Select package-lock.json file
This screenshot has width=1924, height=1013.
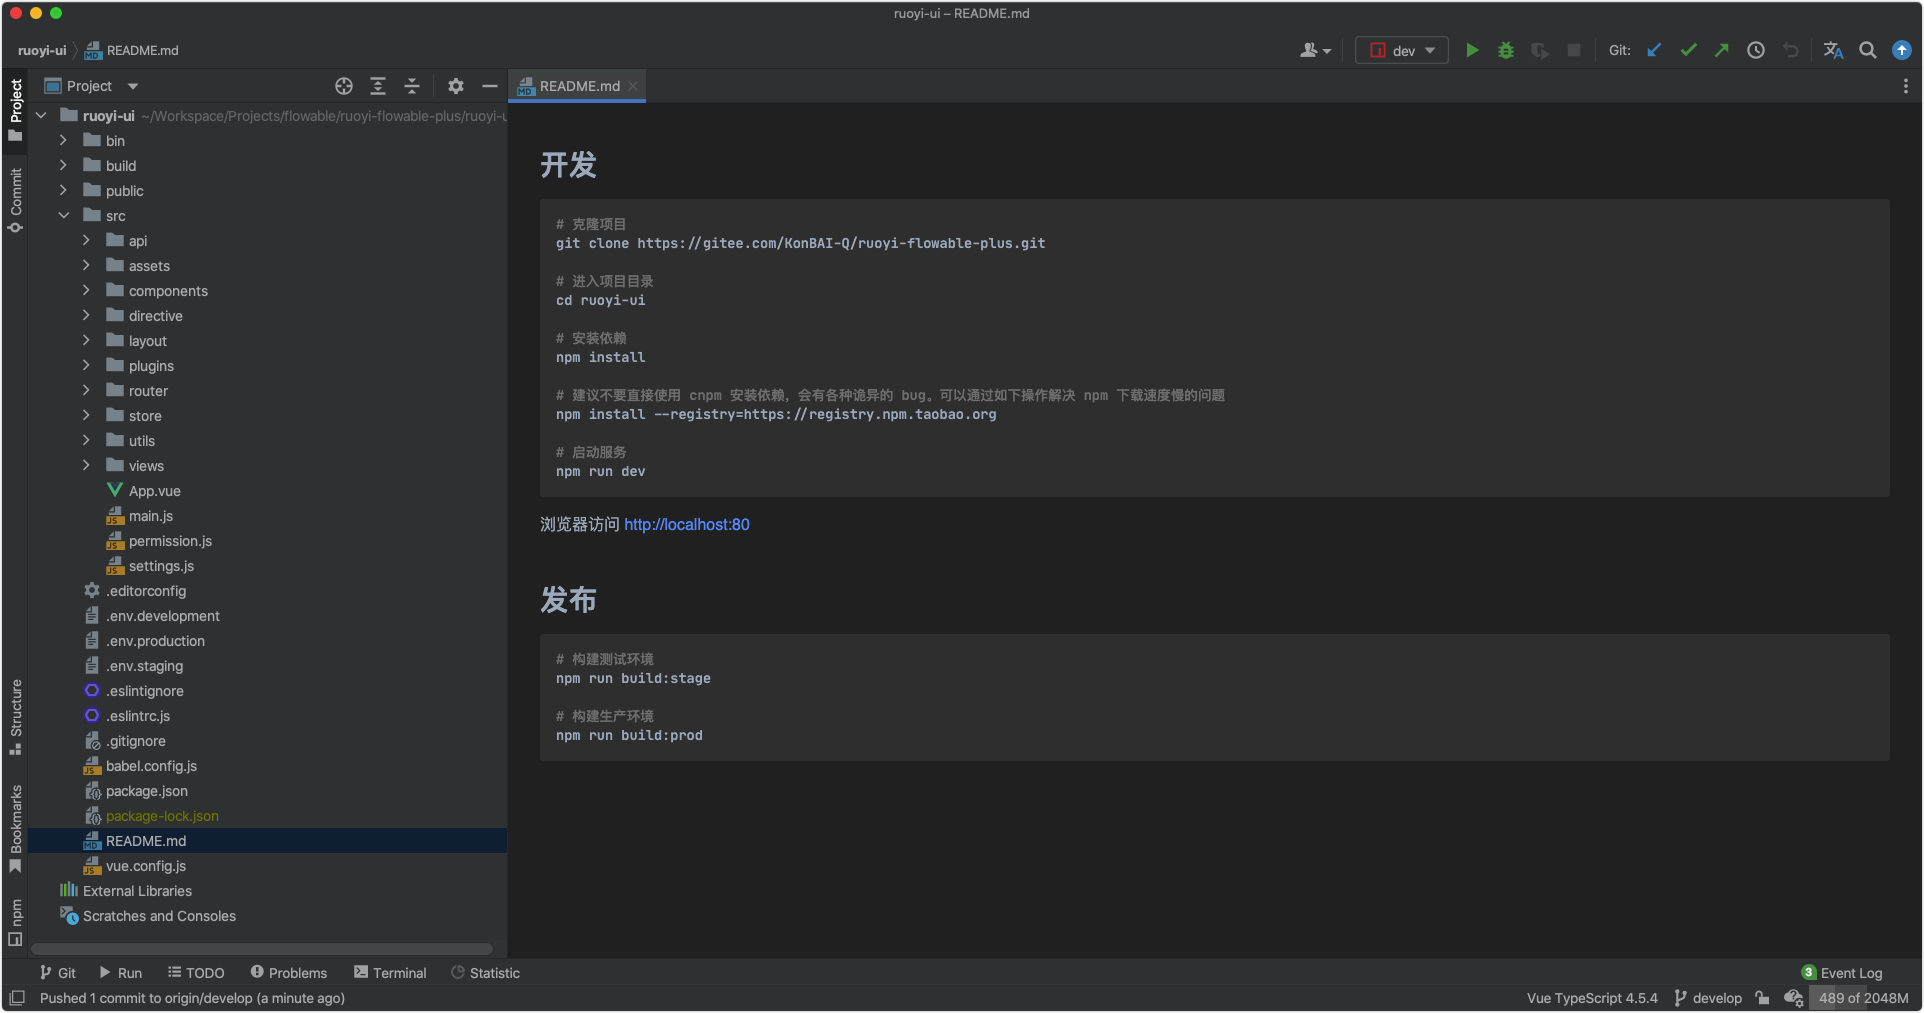pos(162,816)
